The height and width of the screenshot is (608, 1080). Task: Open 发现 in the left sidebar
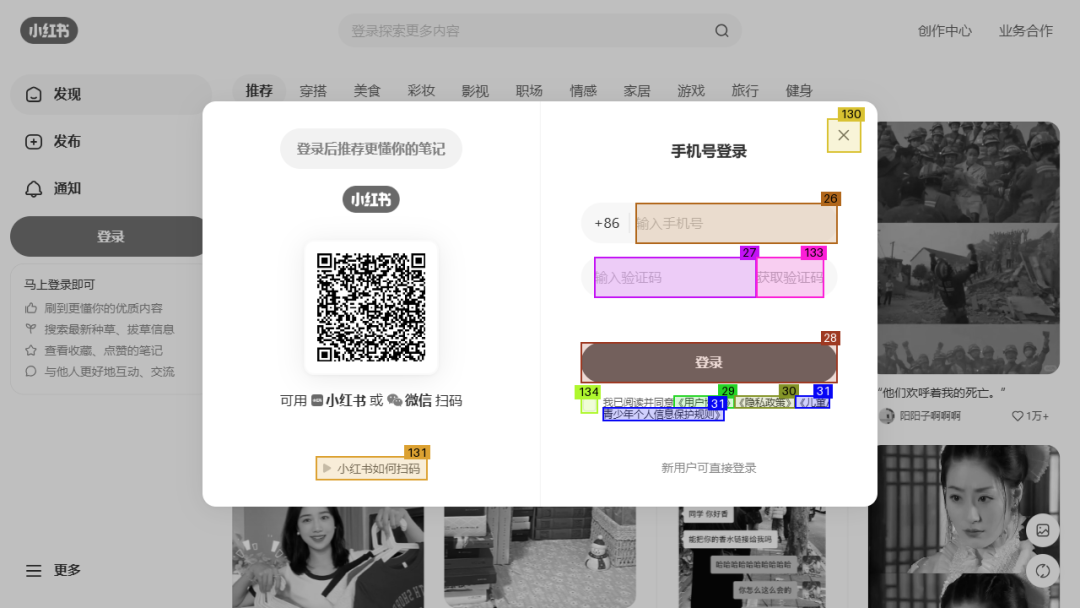110,94
